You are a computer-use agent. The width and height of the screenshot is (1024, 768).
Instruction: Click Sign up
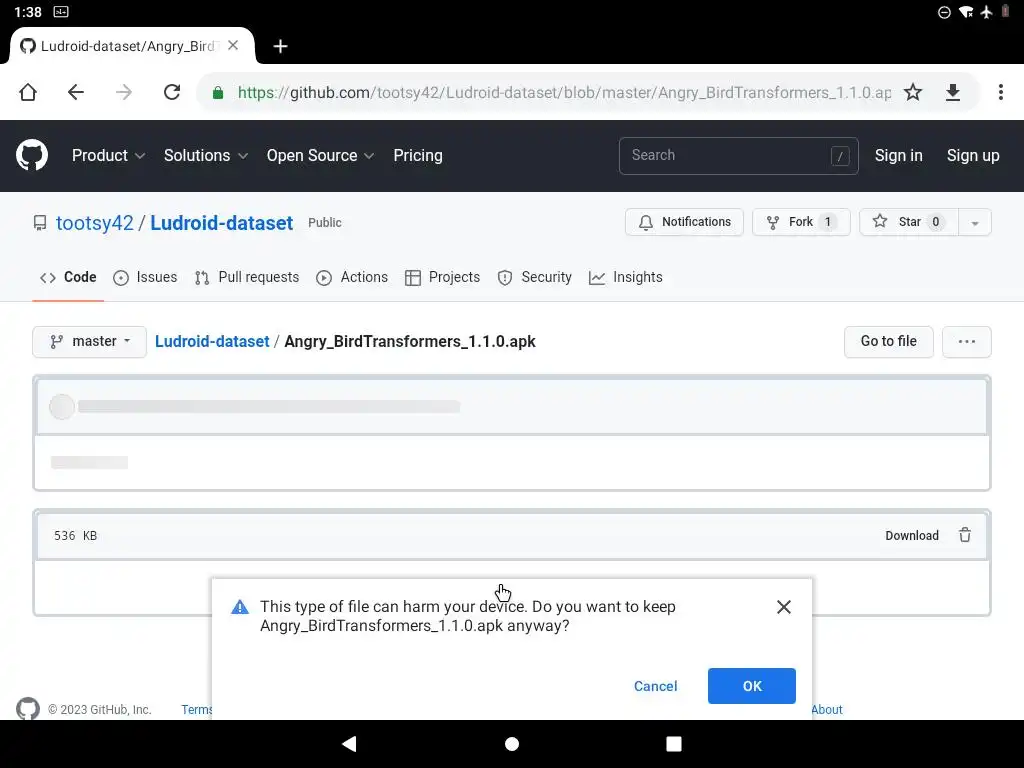(973, 155)
